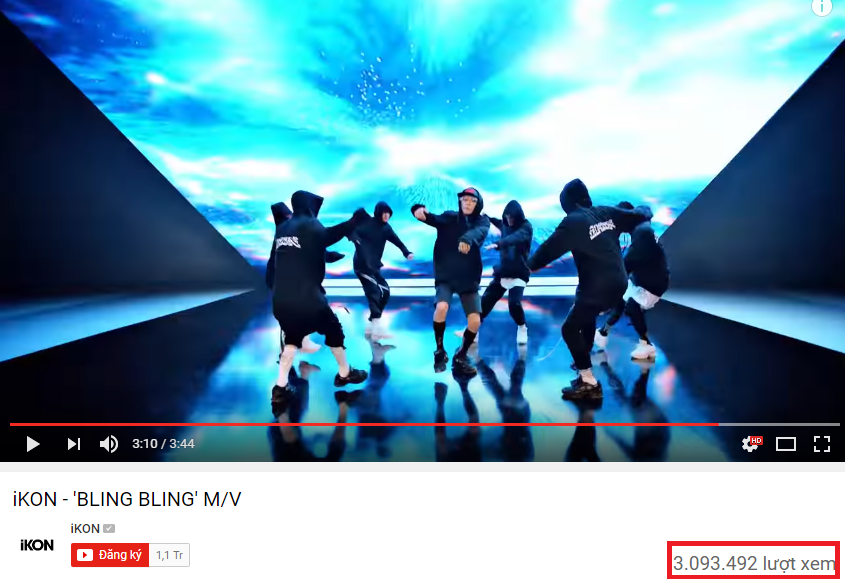Switch to theater mode view

(x=786, y=444)
